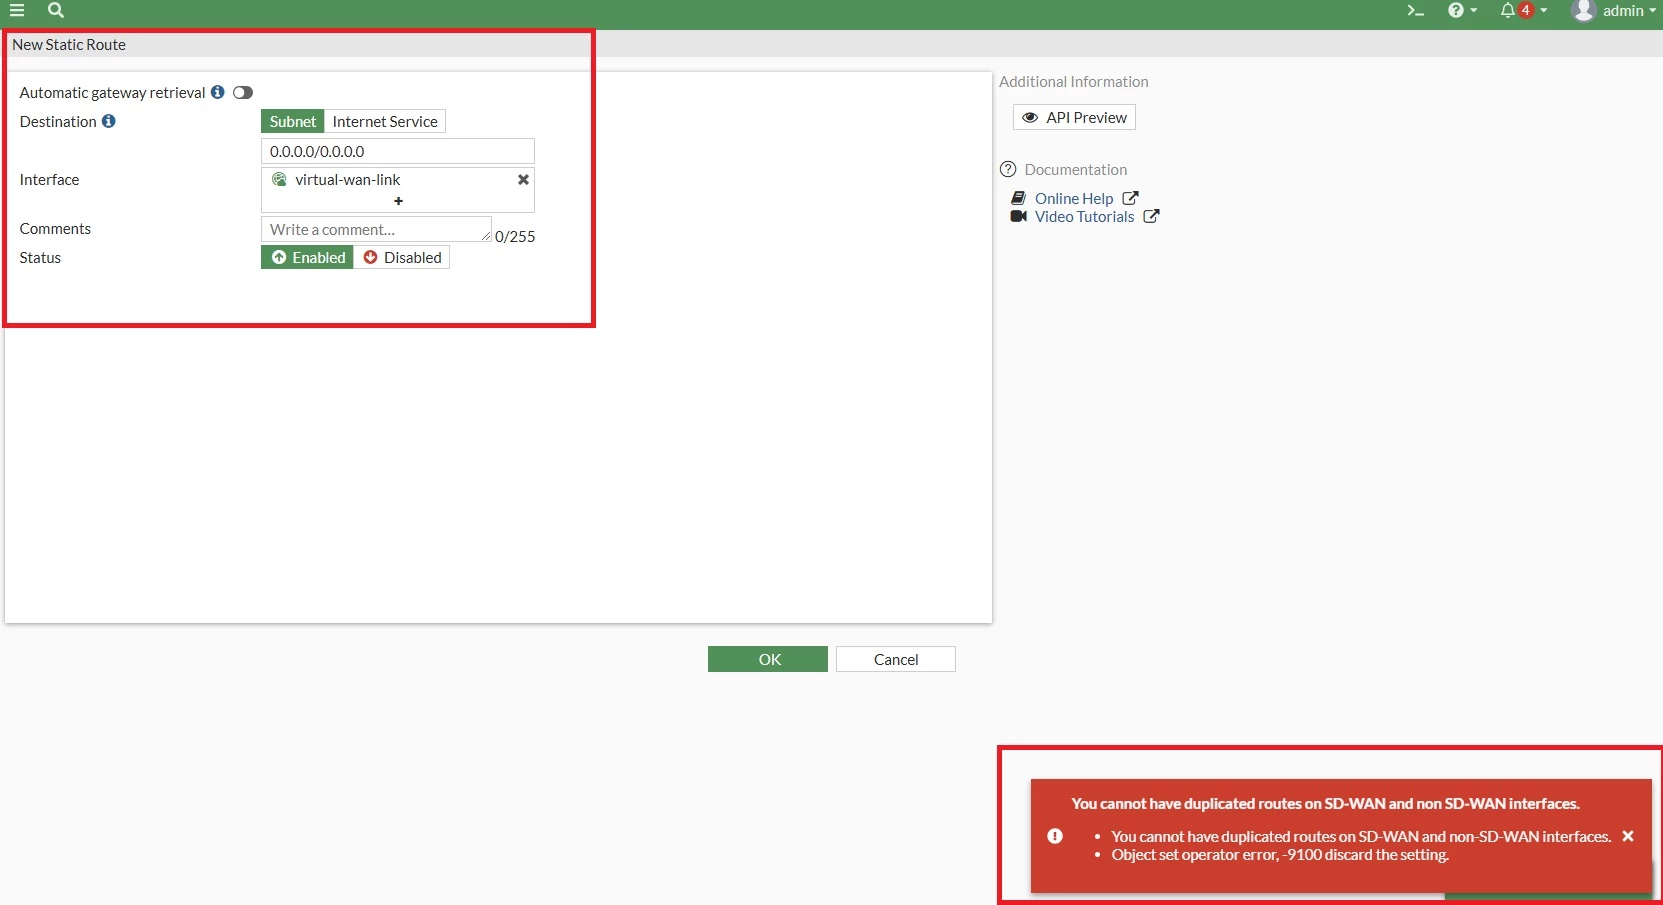This screenshot has height=905, width=1663.
Task: Open the notifications bell
Action: [1507, 10]
